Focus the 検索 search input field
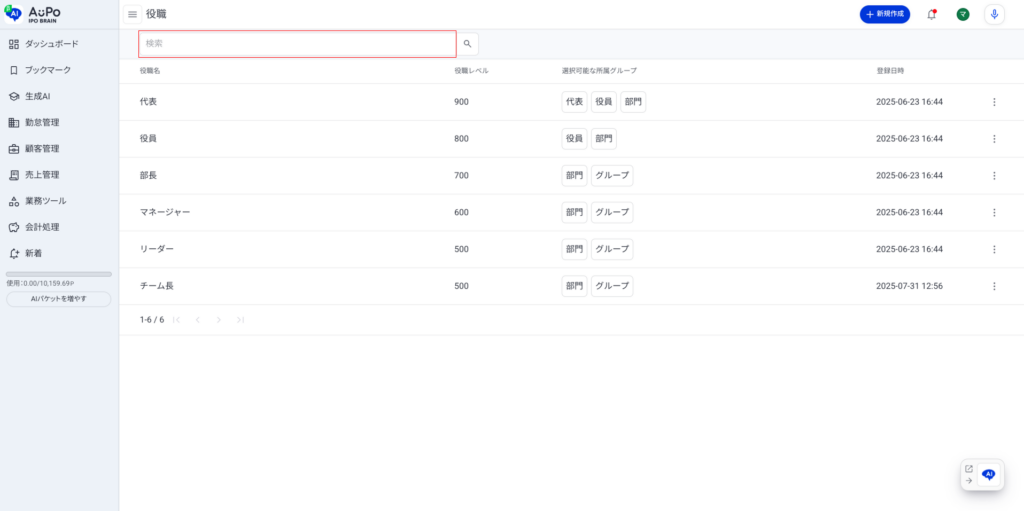 (x=297, y=44)
